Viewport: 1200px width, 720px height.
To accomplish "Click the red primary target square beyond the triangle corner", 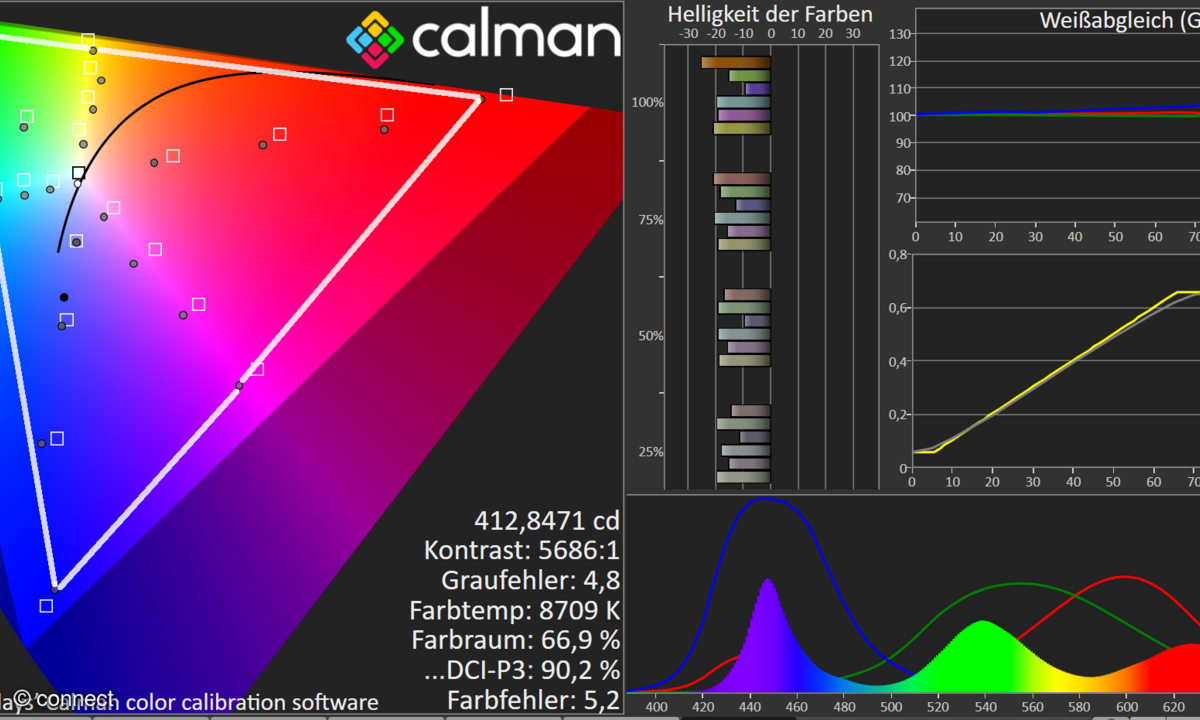I will tap(506, 95).
